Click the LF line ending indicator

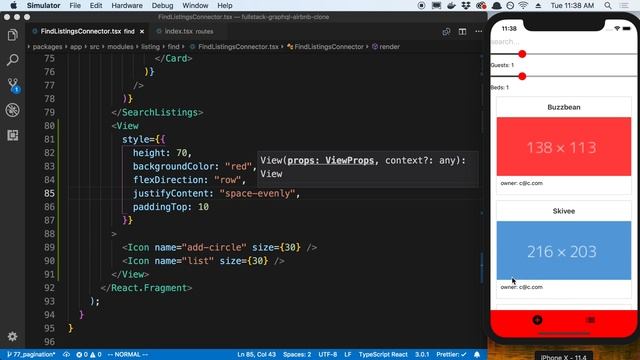(x=348, y=354)
